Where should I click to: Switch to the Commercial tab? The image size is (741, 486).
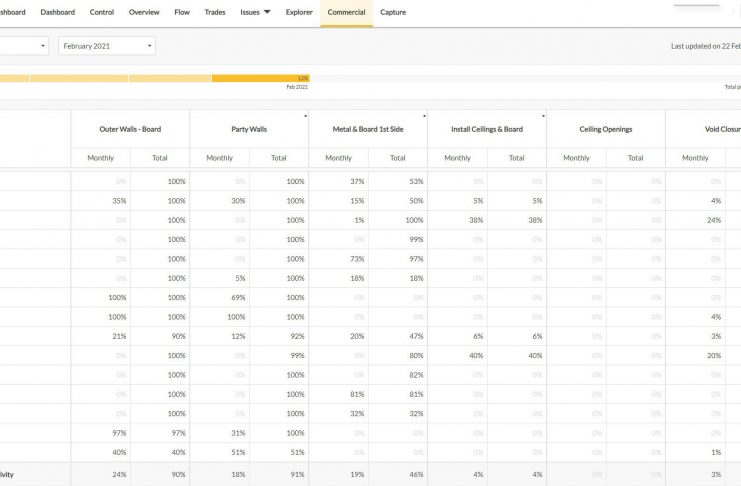[x=346, y=12]
